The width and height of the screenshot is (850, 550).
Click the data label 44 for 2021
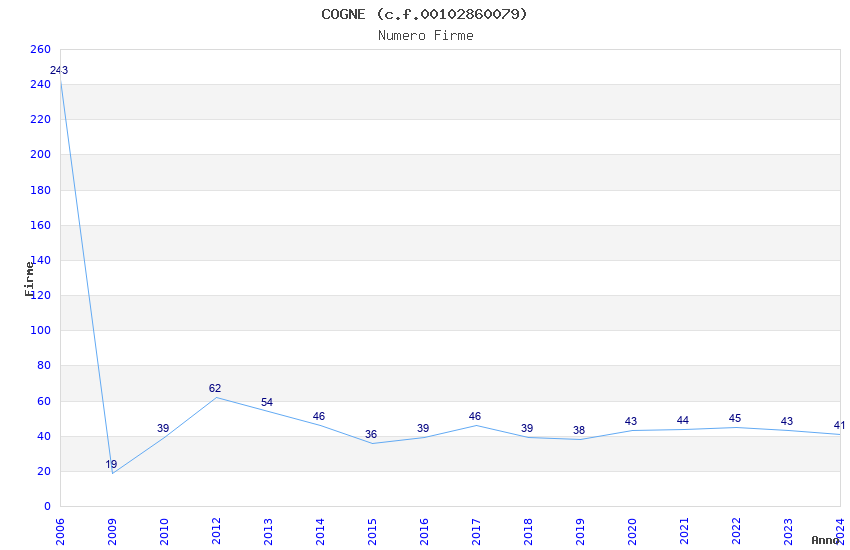click(x=682, y=420)
